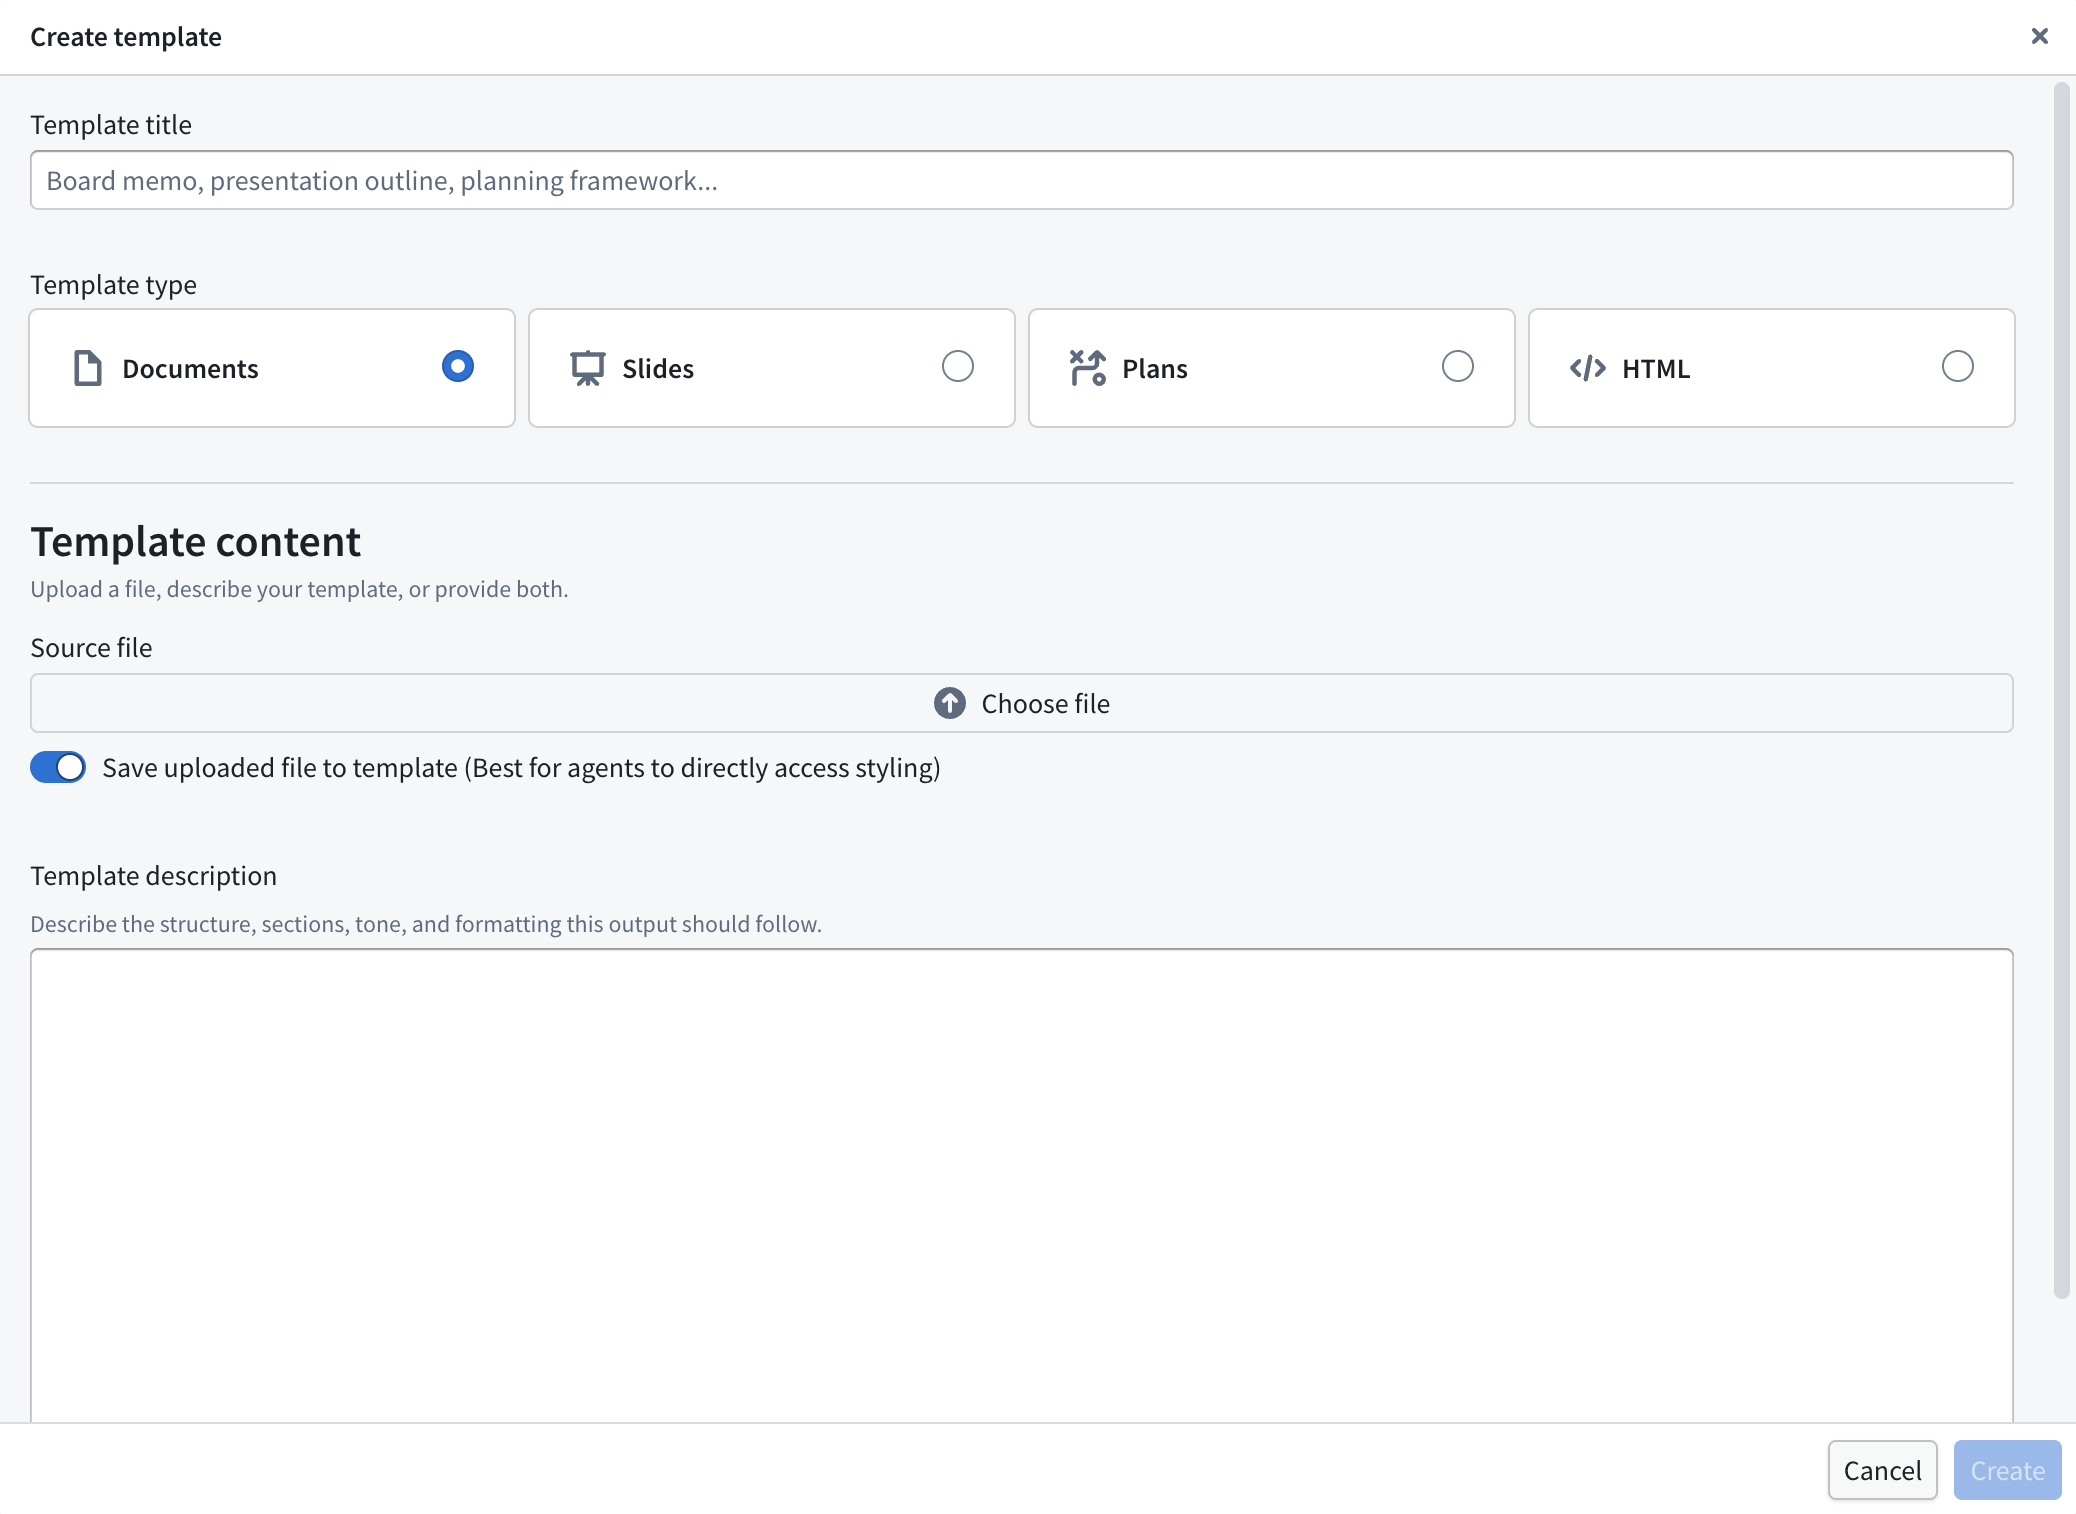Pick the Plans template type label
Viewport: 2076px width, 1514px height.
pos(1155,369)
